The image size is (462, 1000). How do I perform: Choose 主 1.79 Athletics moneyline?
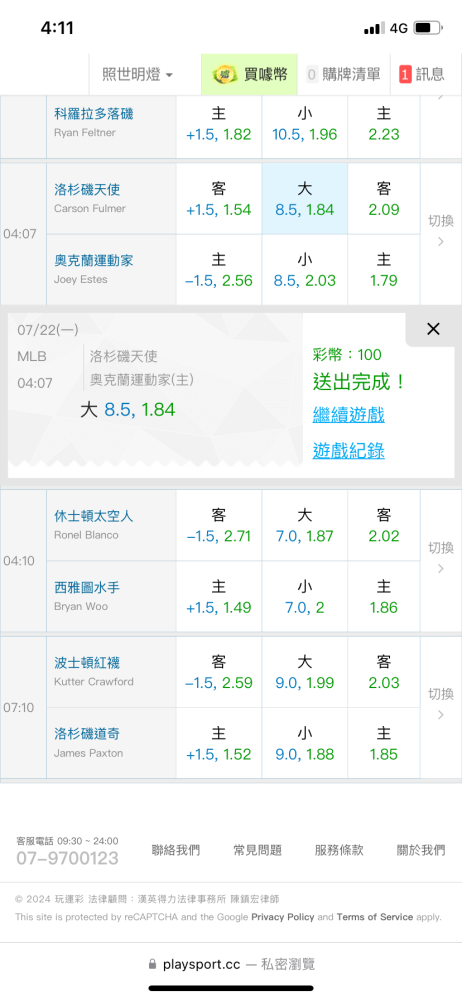click(384, 270)
